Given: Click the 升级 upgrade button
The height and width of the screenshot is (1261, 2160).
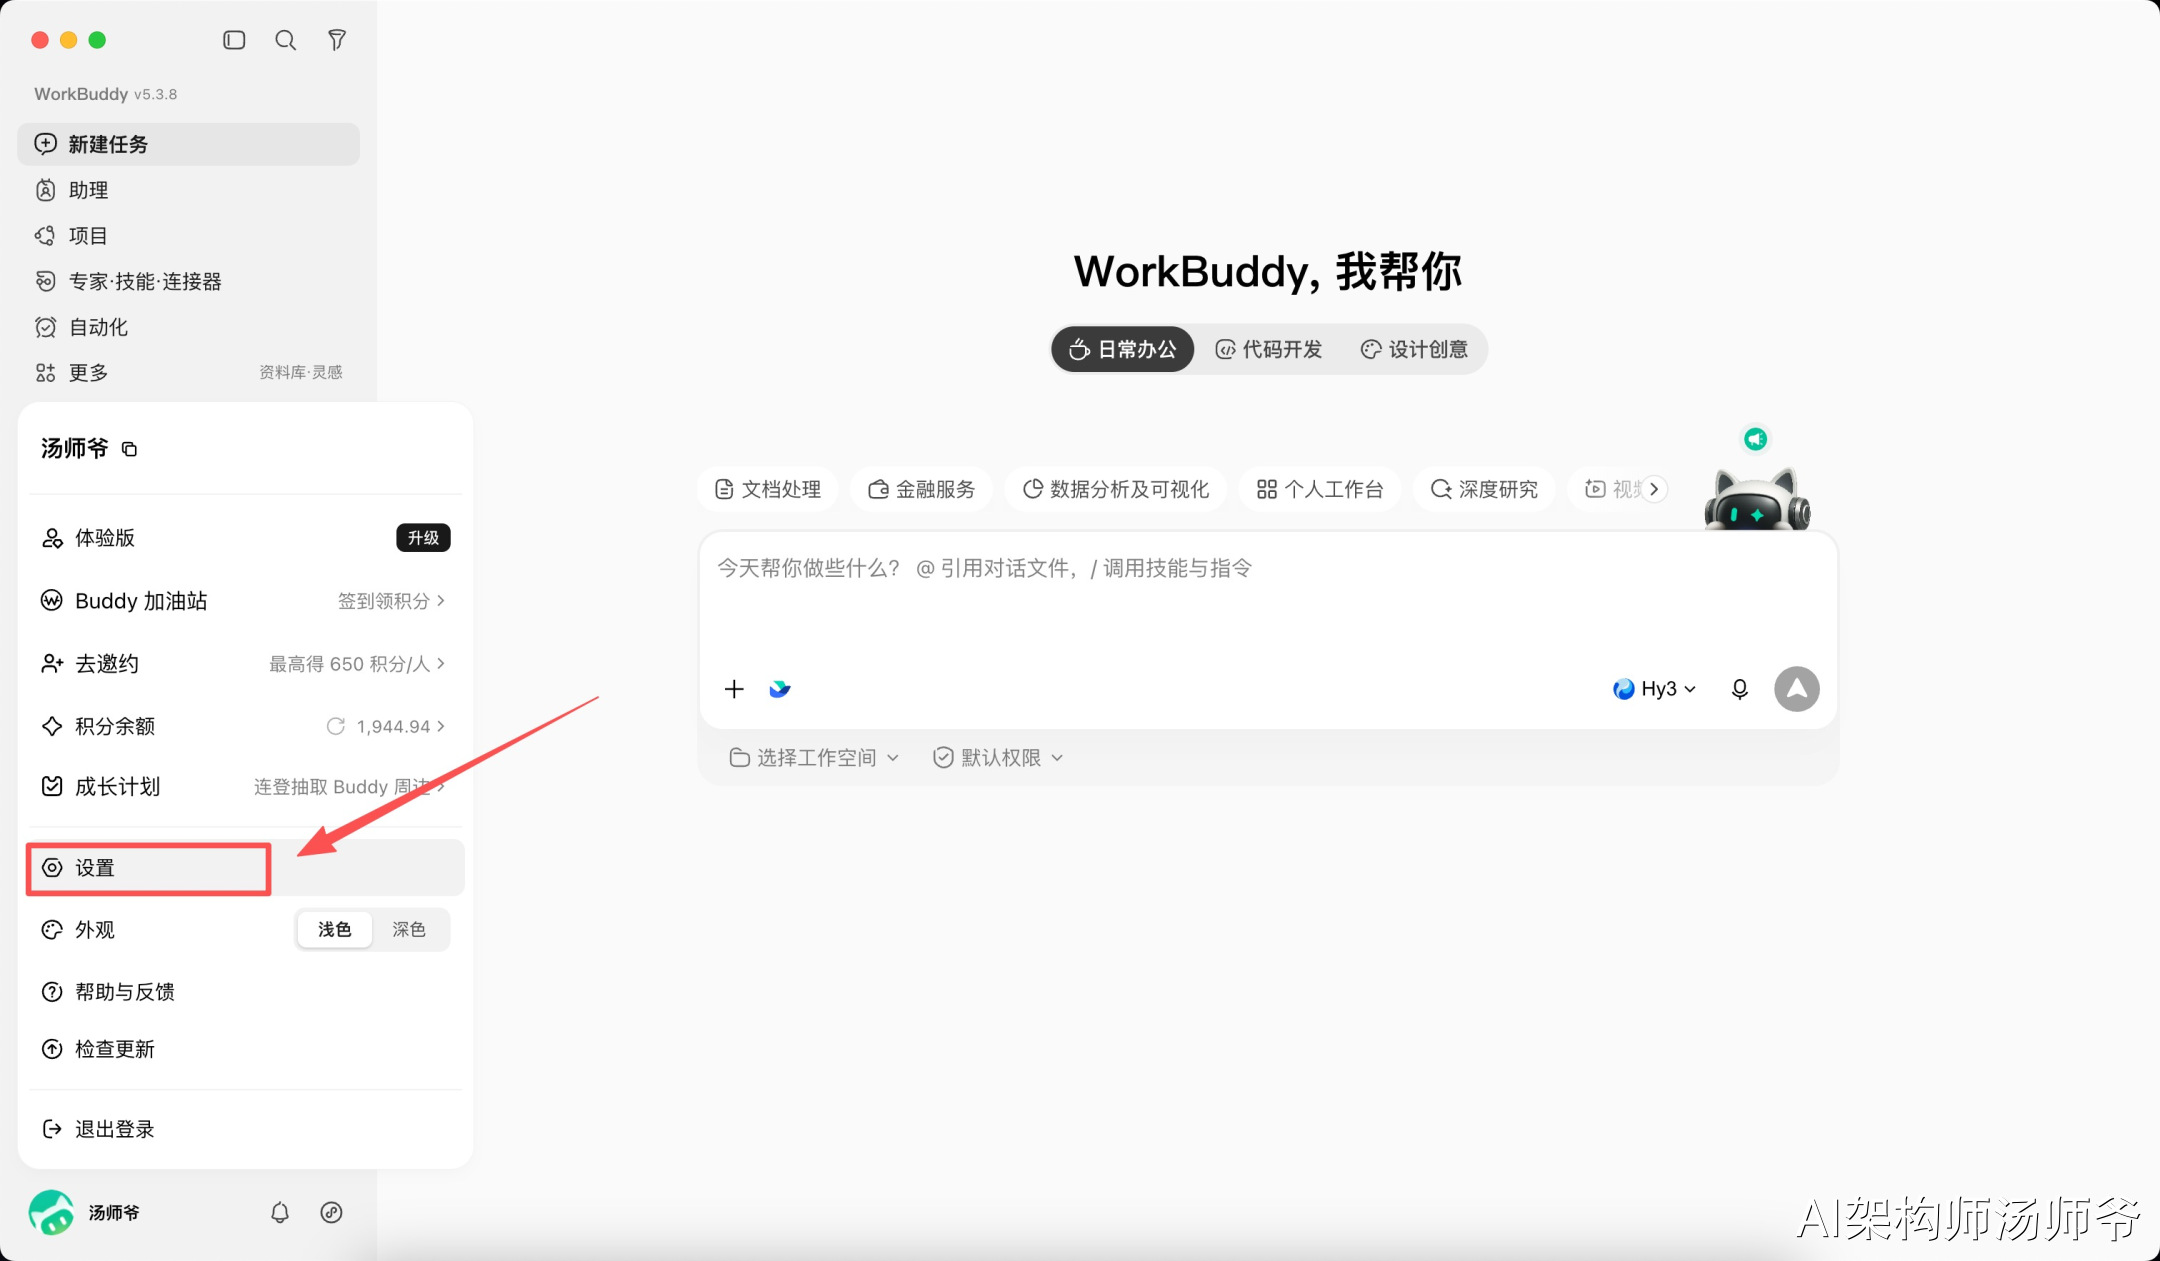Looking at the screenshot, I should (x=423, y=538).
